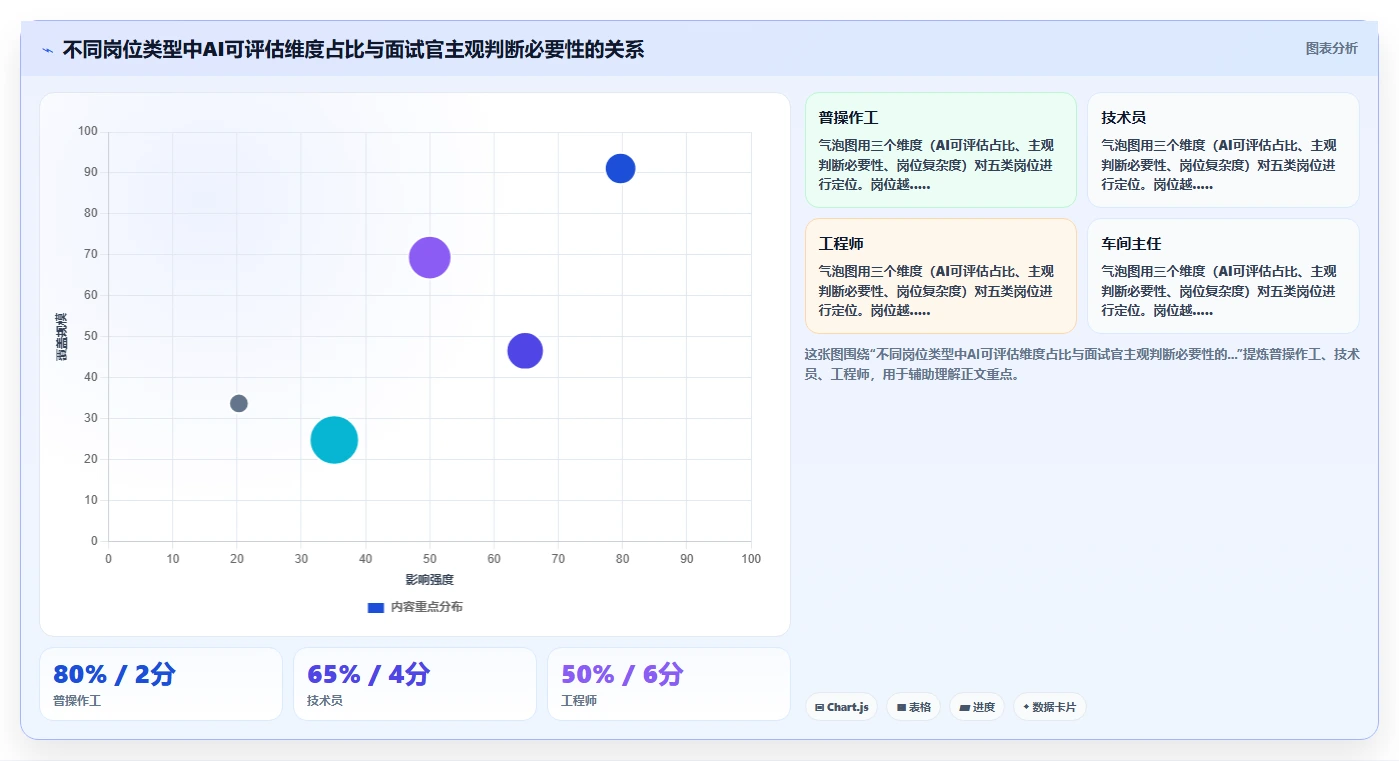Image resolution: width=1399 pixels, height=761 pixels.
Task: Click the 工程师 label under 50%
Action: point(579,701)
